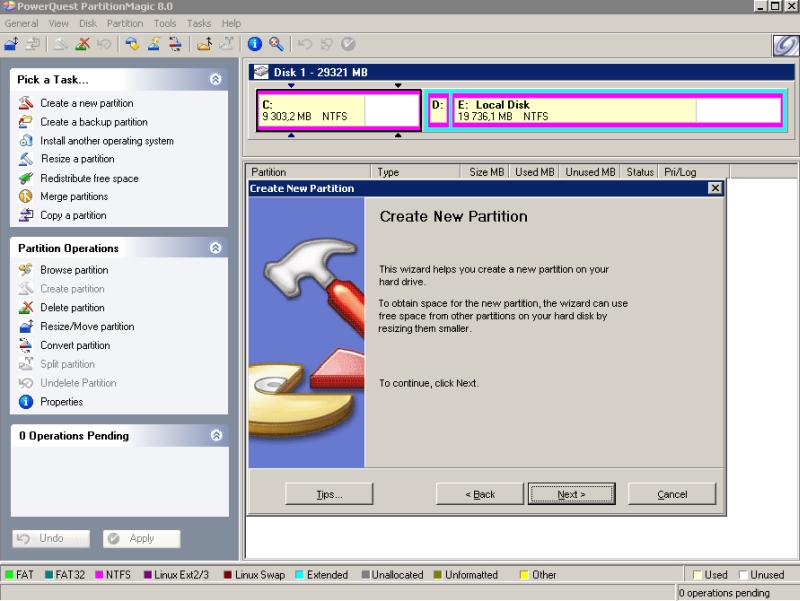
Task: Click the greyed Create partition toolbar icon
Action: tap(60, 44)
